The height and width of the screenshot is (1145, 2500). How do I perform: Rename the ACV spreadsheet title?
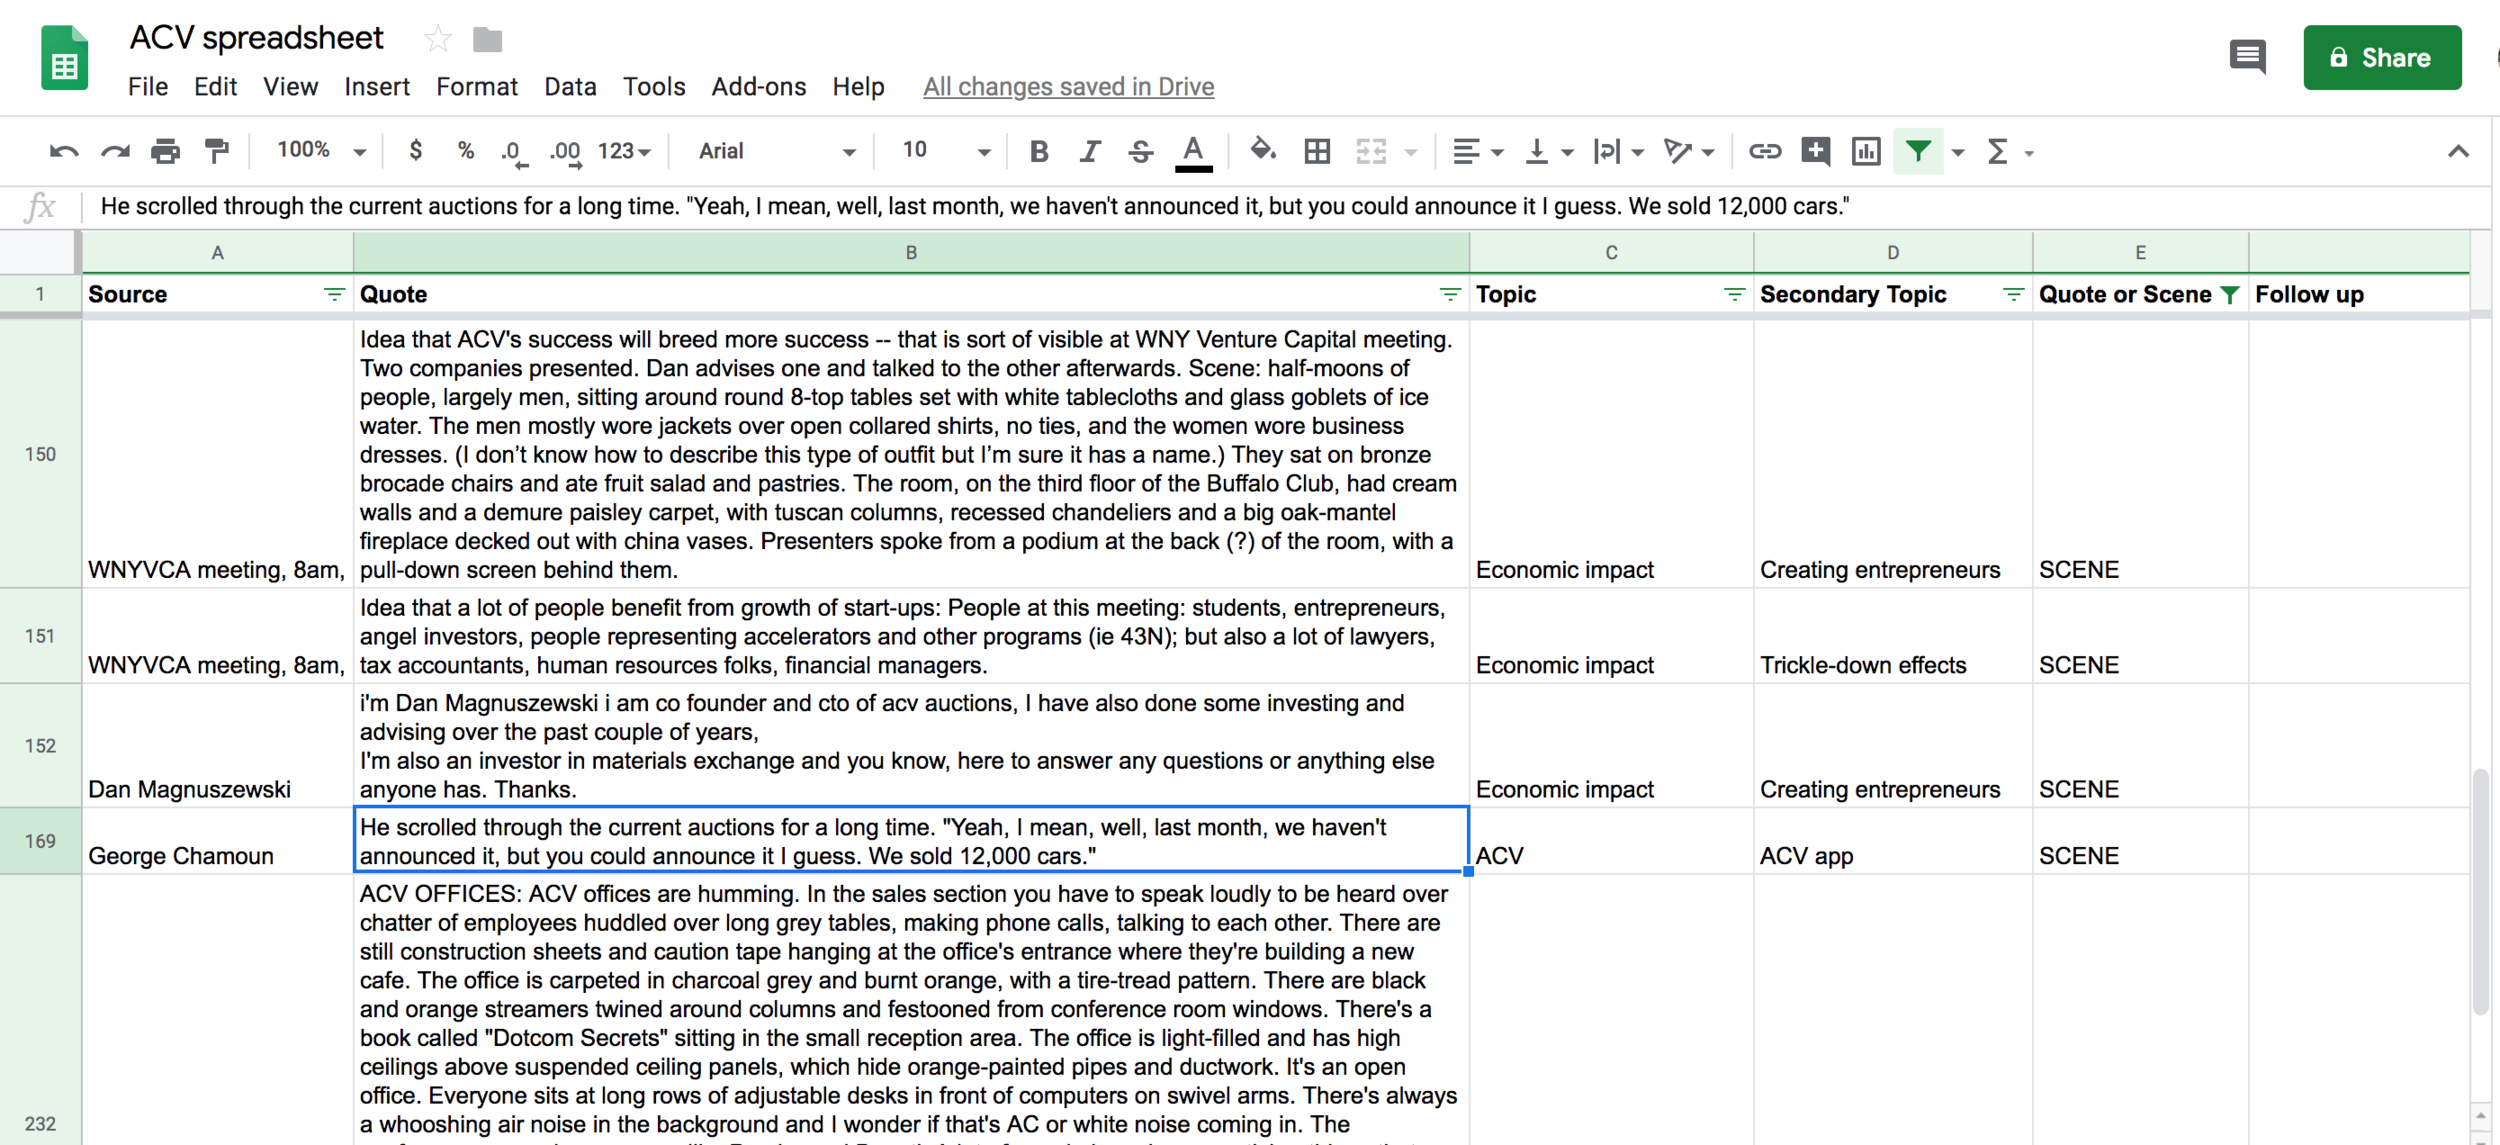(x=256, y=38)
